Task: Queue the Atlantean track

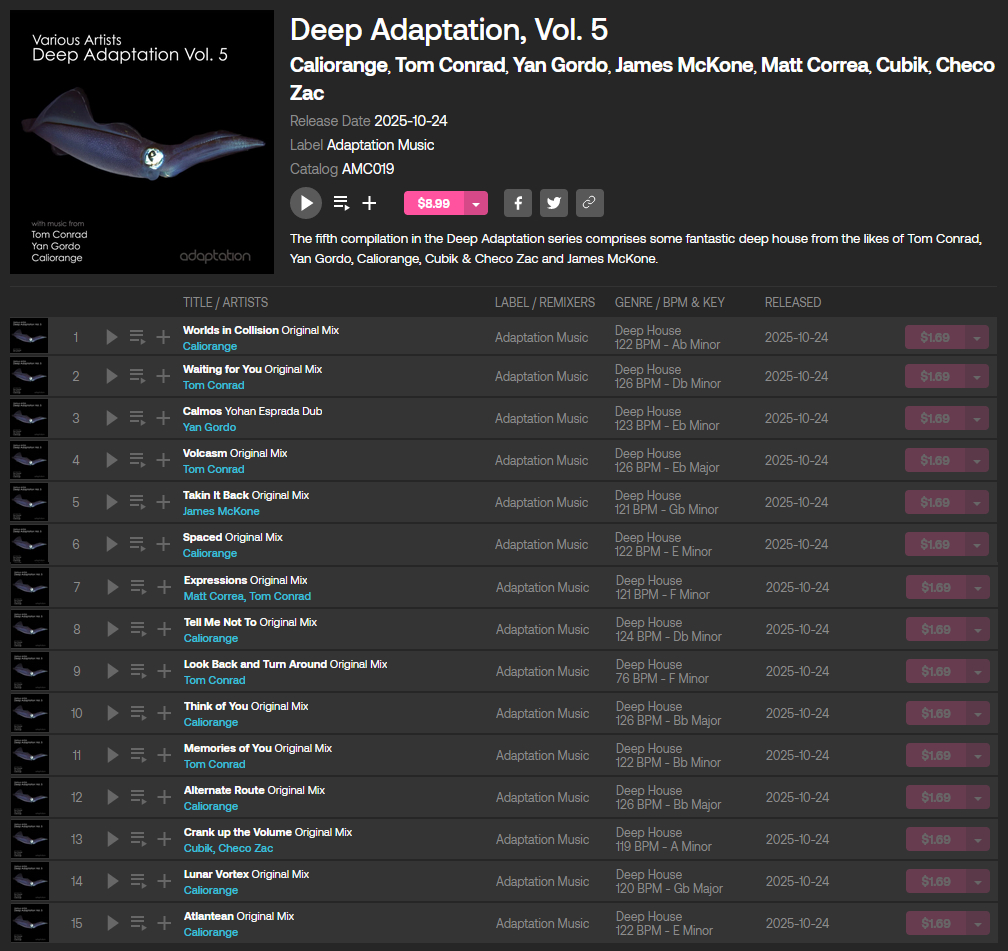Action: 137,923
